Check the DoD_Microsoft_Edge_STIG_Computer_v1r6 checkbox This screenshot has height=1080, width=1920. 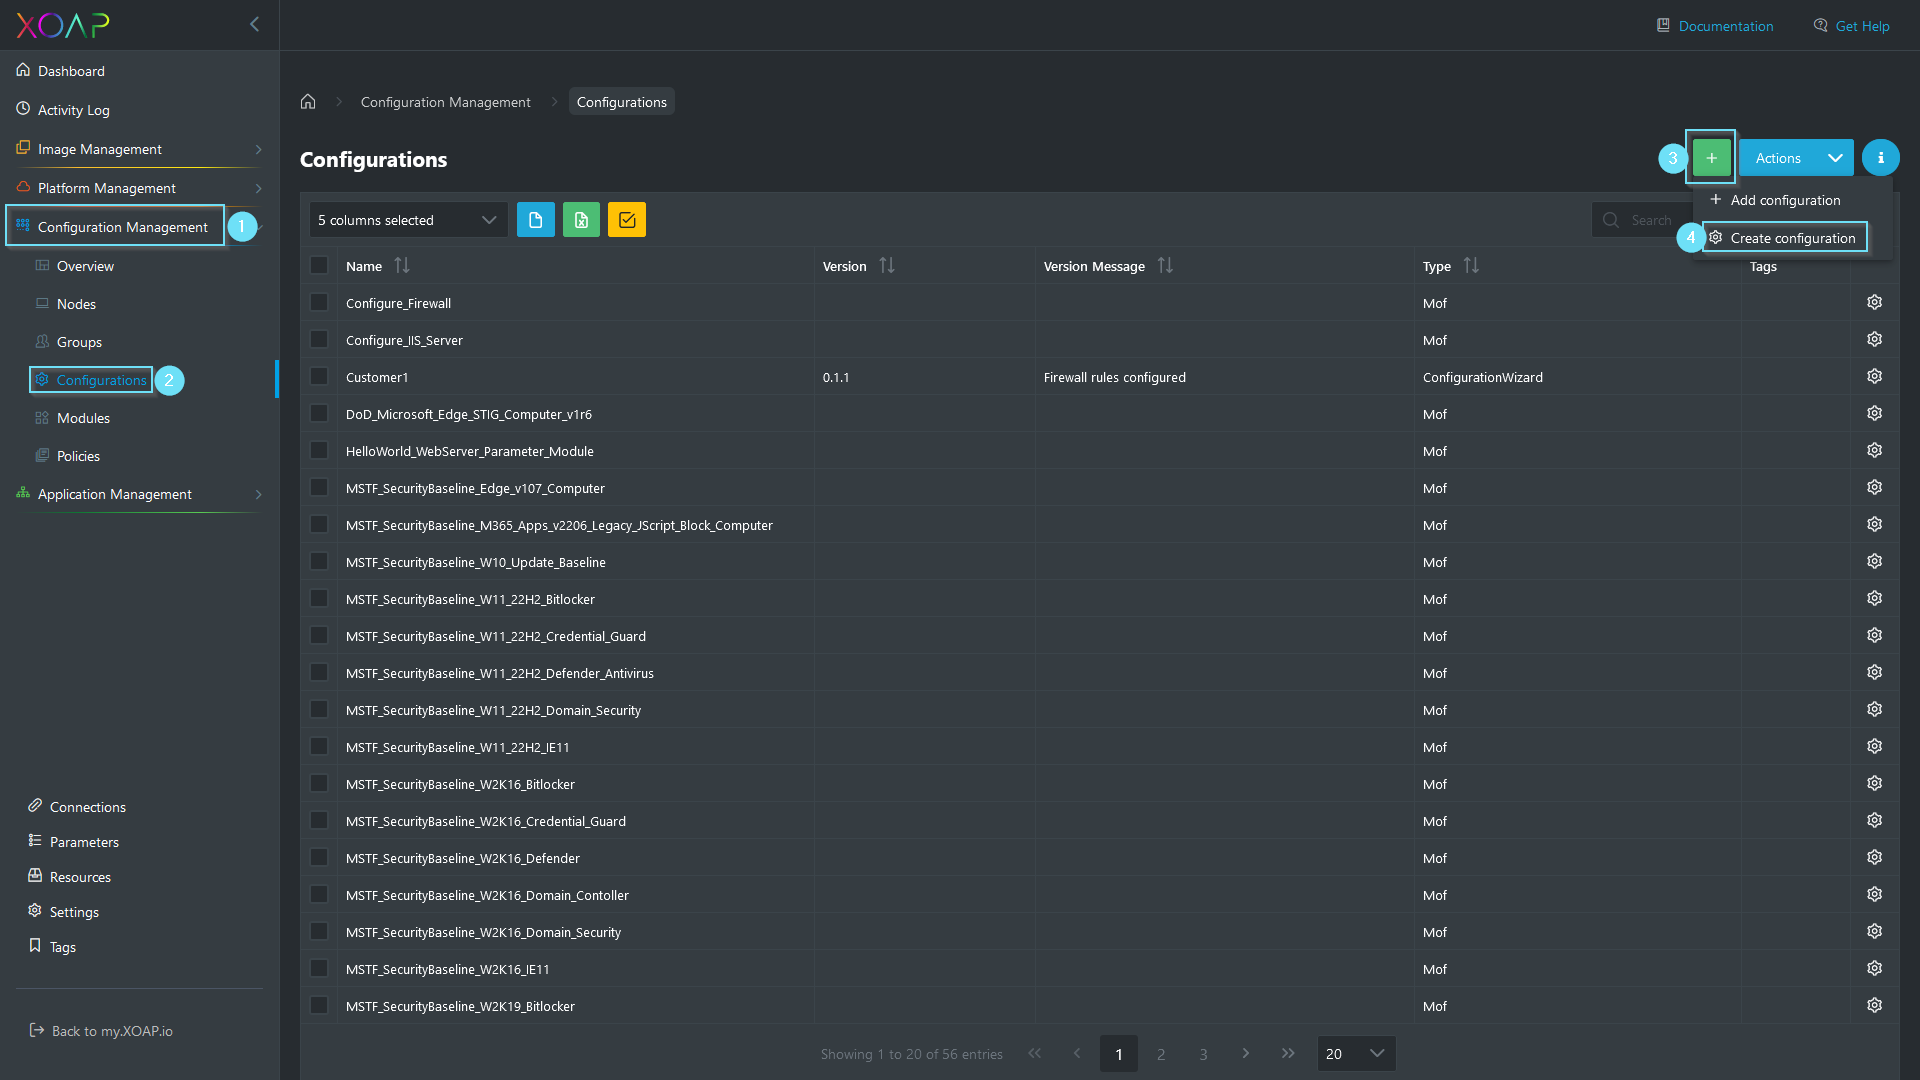click(319, 413)
